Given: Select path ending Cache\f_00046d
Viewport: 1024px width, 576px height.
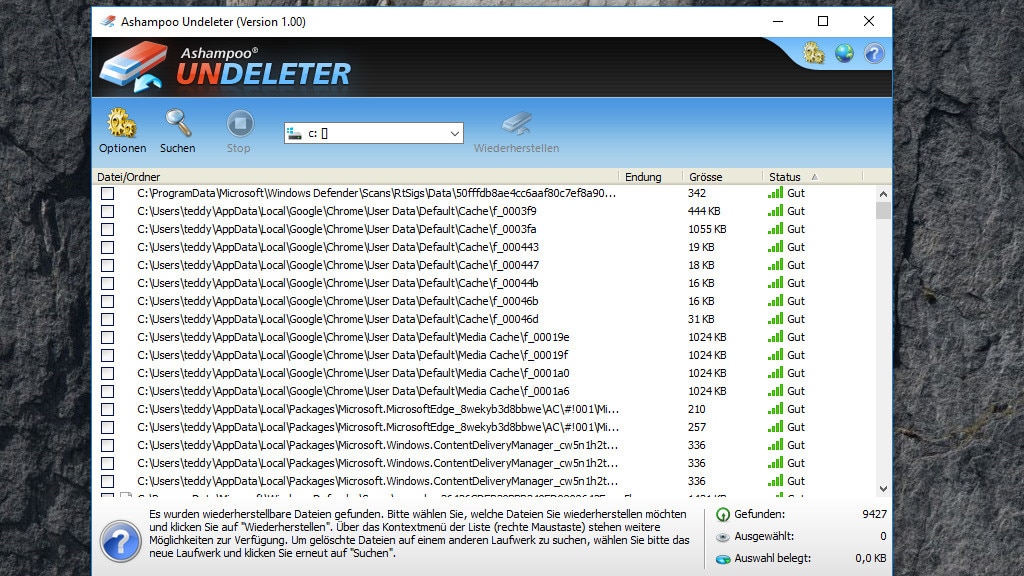Looking at the screenshot, I should coord(338,319).
